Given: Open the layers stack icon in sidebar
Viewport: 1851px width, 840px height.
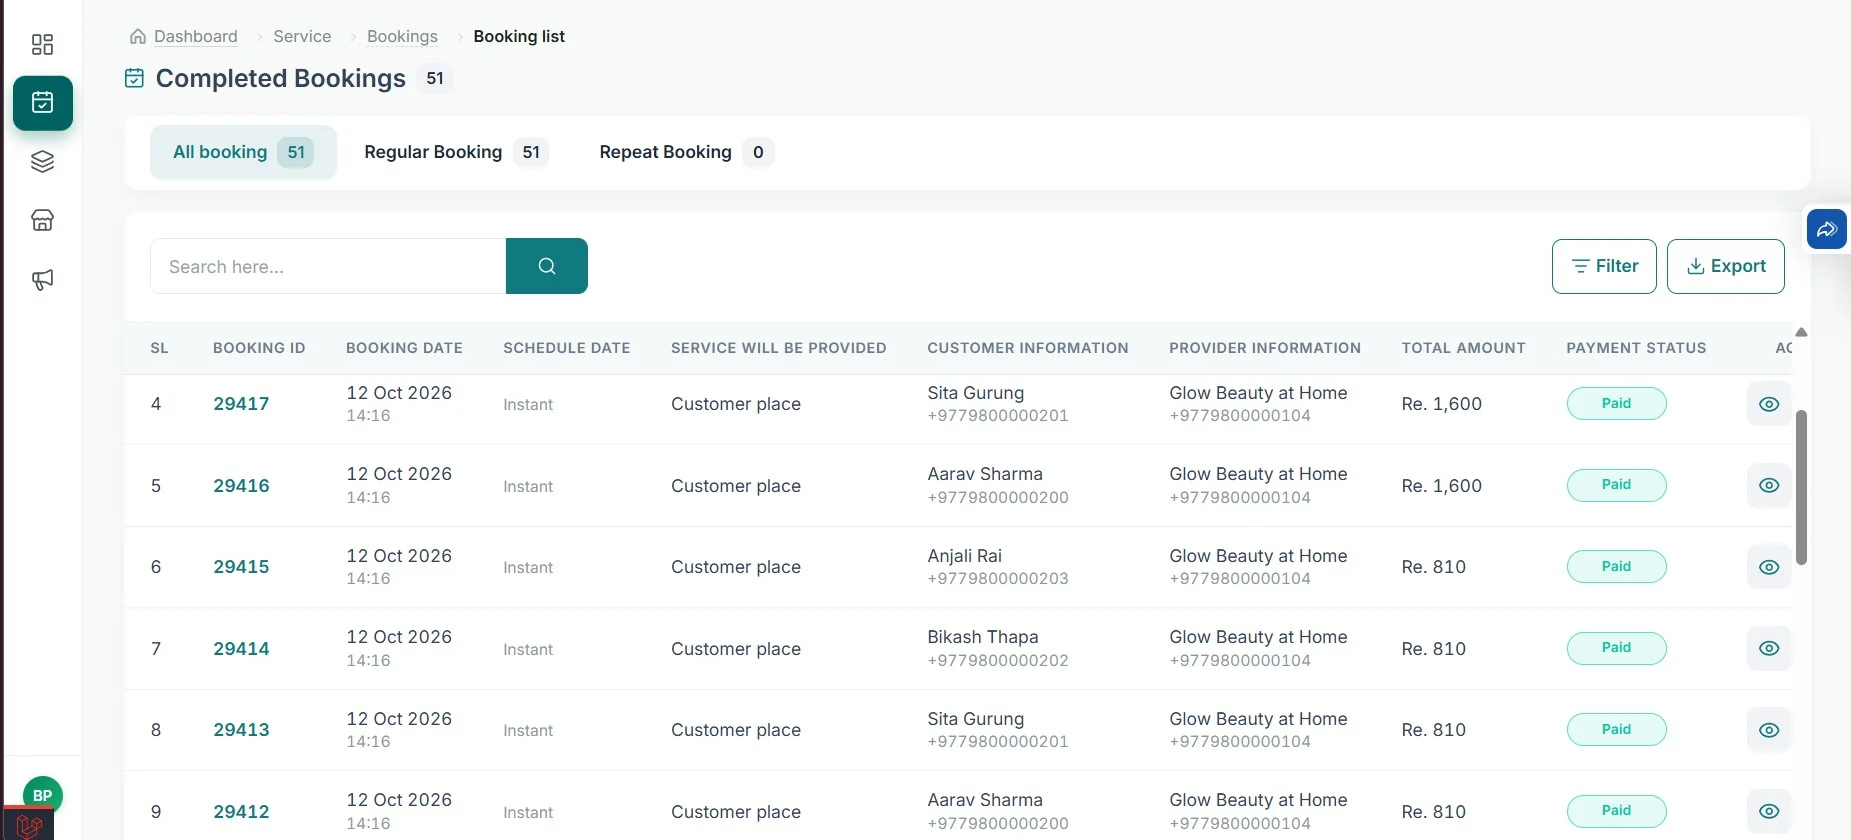Looking at the screenshot, I should (42, 162).
